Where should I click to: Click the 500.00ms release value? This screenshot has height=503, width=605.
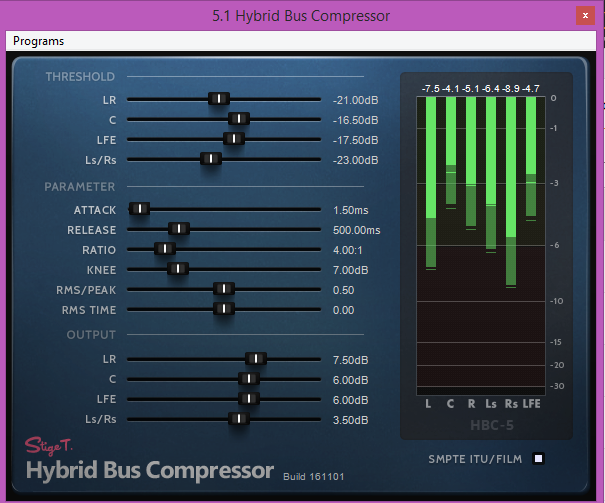(357, 230)
